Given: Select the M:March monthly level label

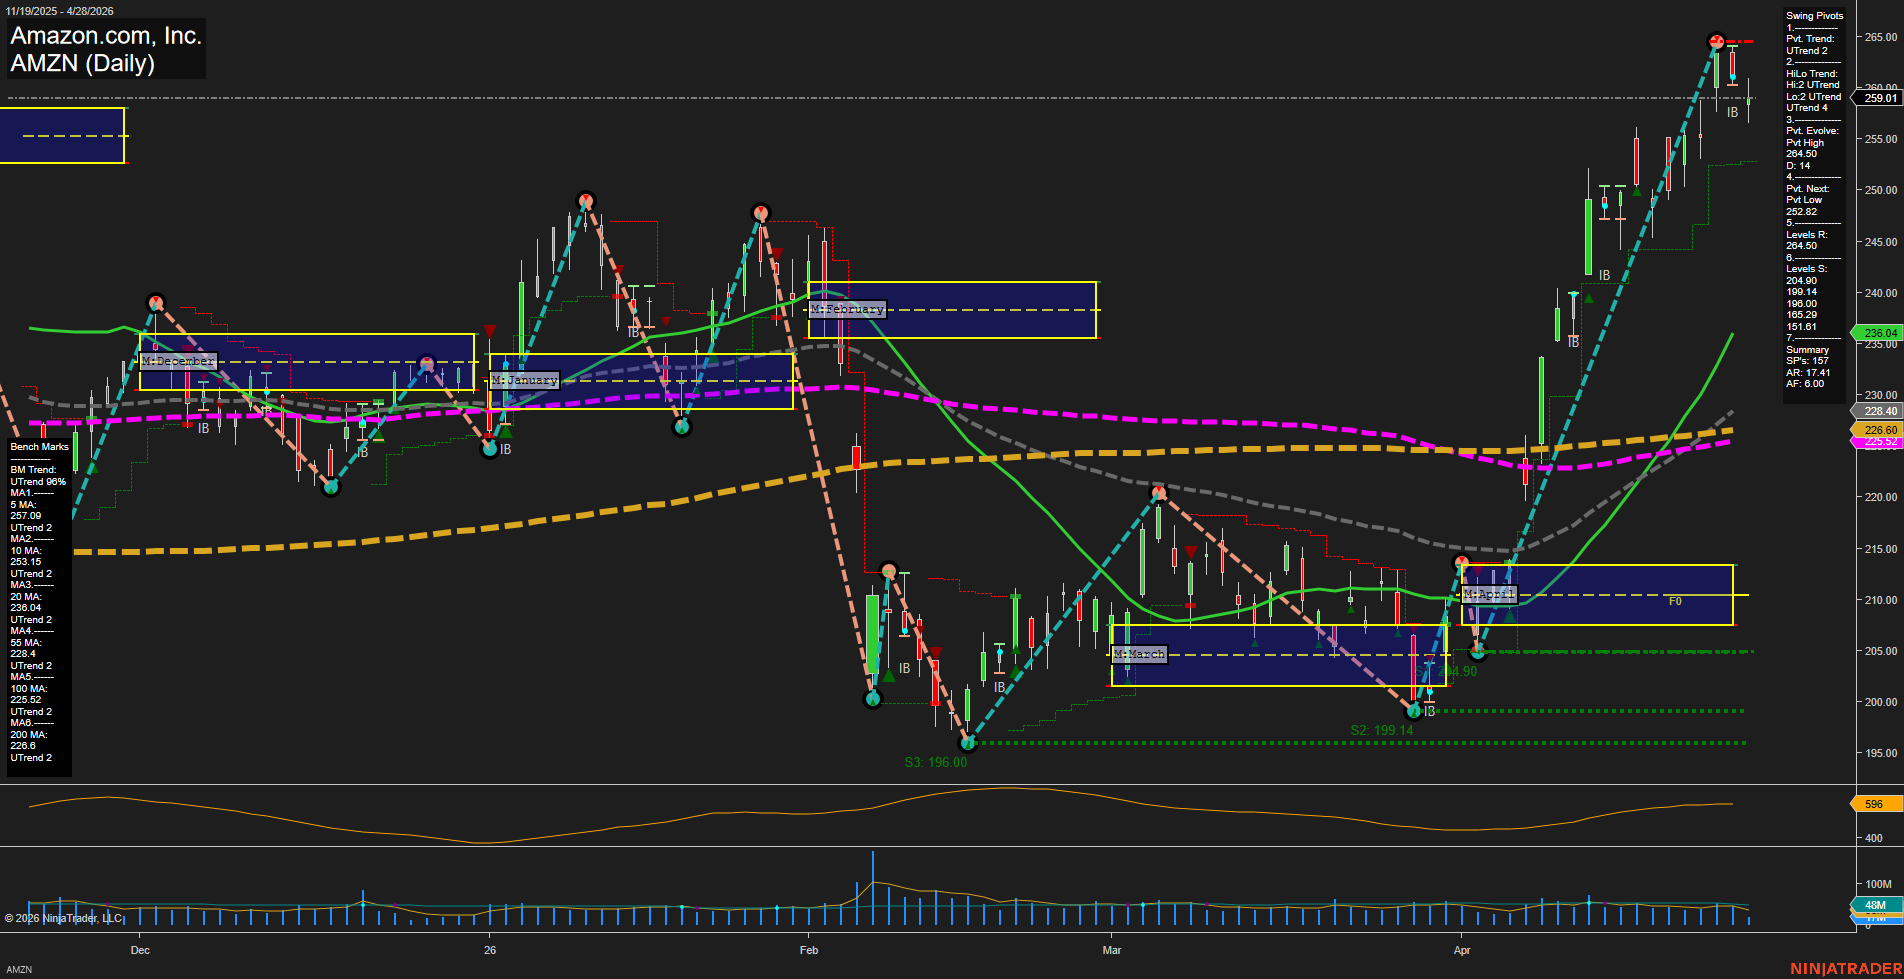Looking at the screenshot, I should pyautogui.click(x=1139, y=654).
